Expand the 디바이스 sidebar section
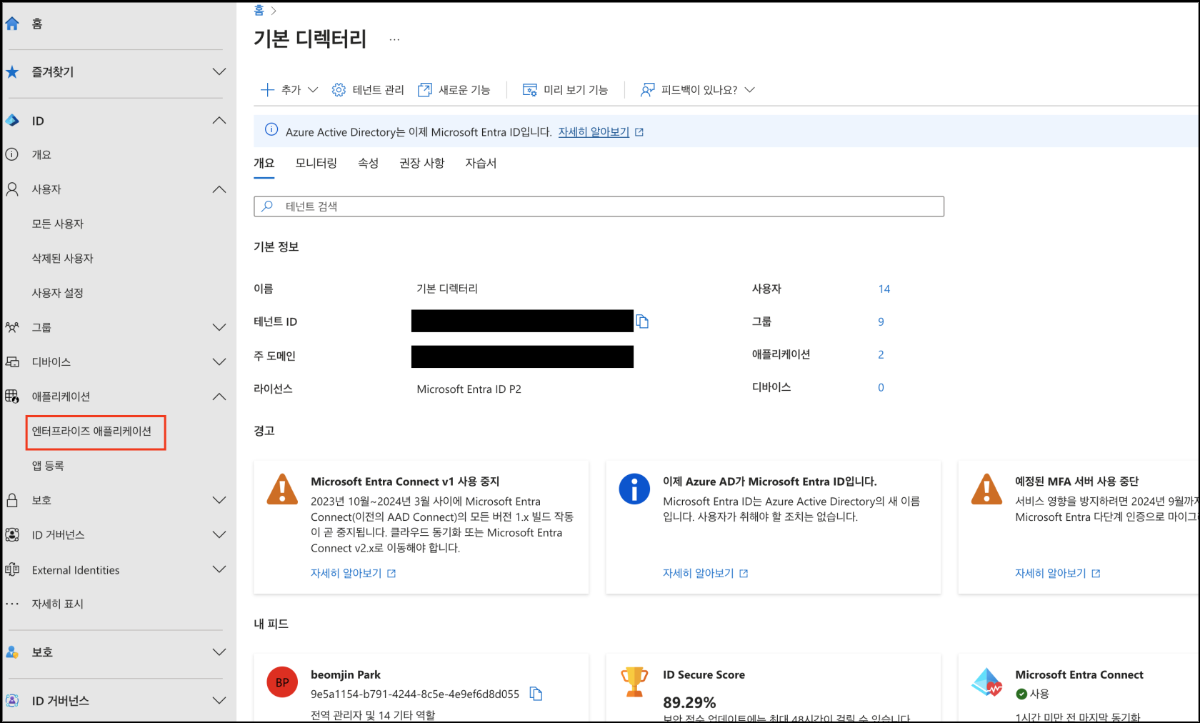1200x723 pixels. [220, 362]
